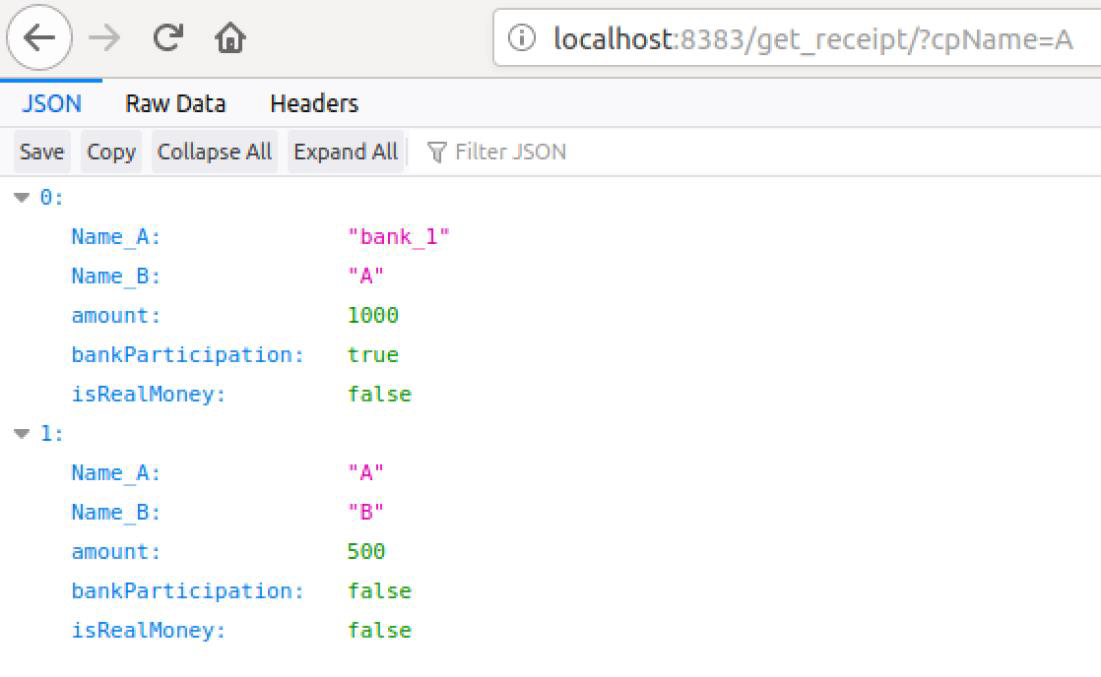Screen dimensions: 1101x677
Task: Click the Name_A key in item 0
Action: (x=116, y=237)
